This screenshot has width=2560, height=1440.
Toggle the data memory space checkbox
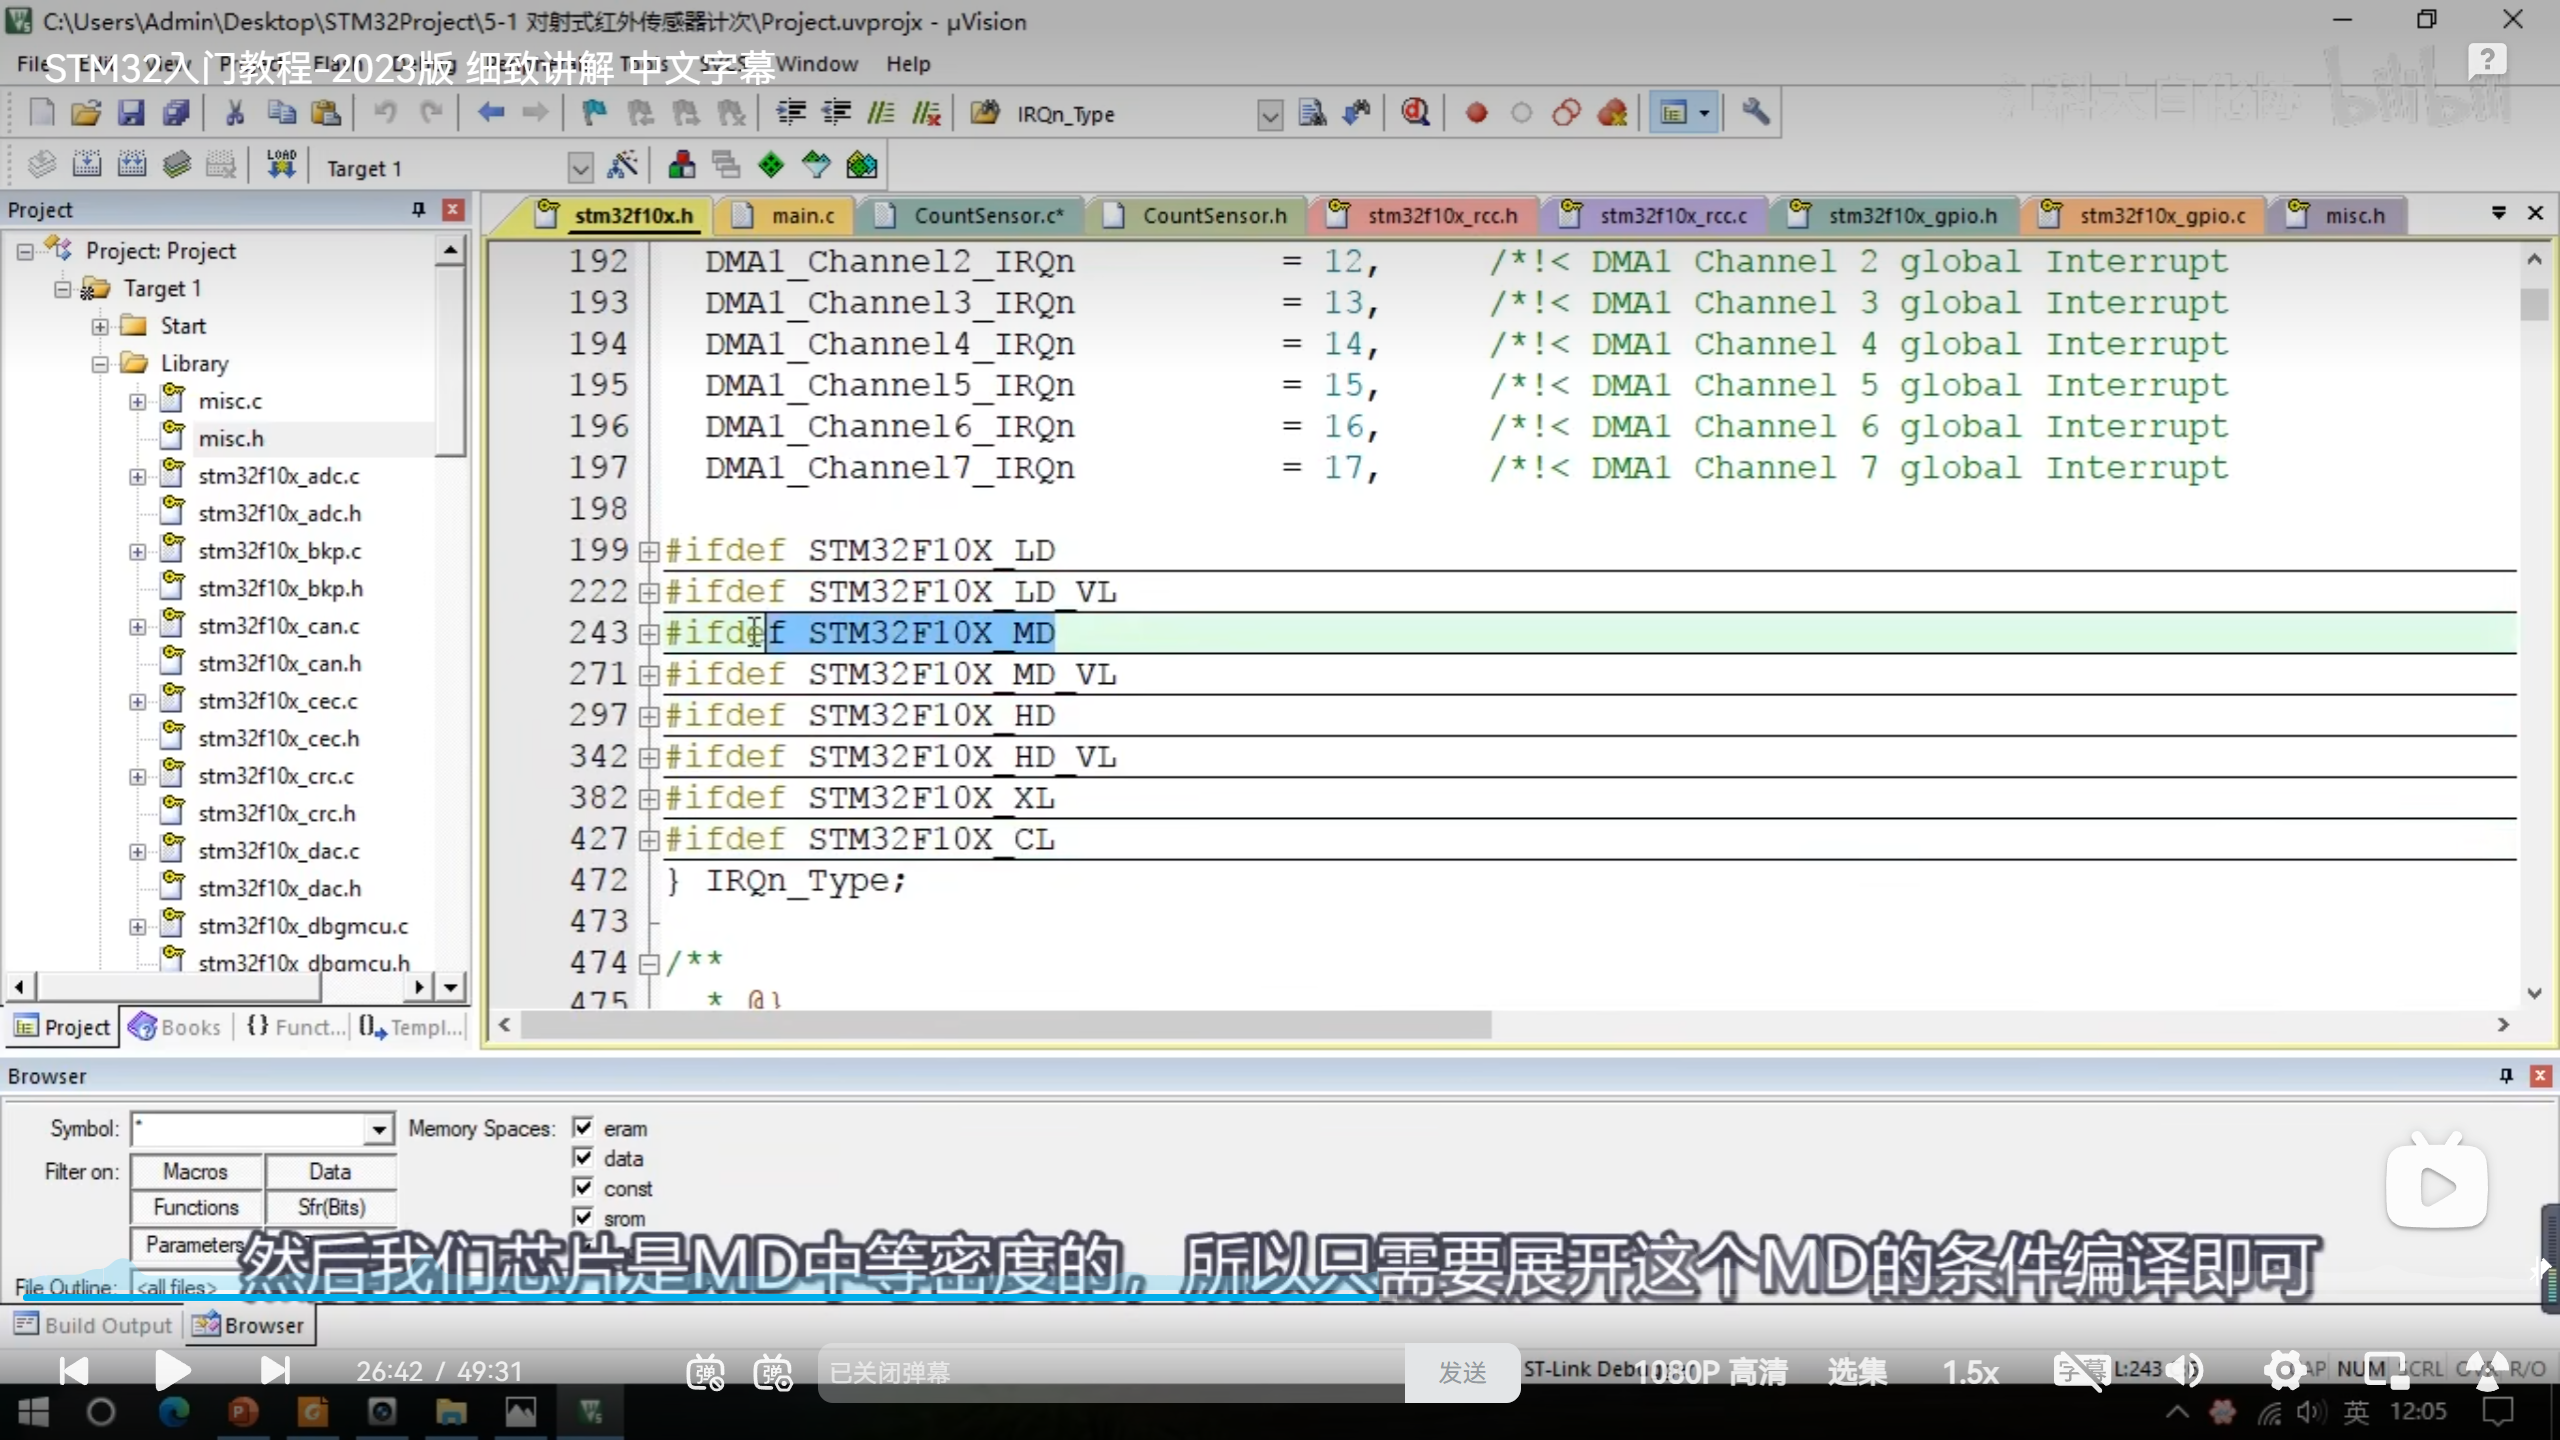coord(583,1158)
